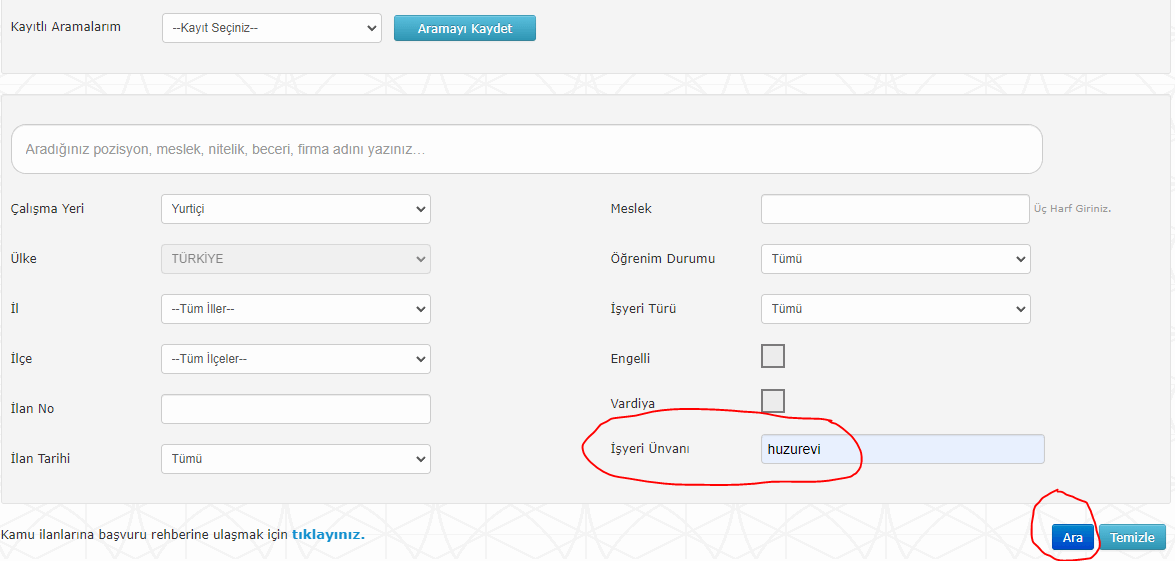Click the İşyeri Ünvanı field containing huzurevi

coord(902,449)
